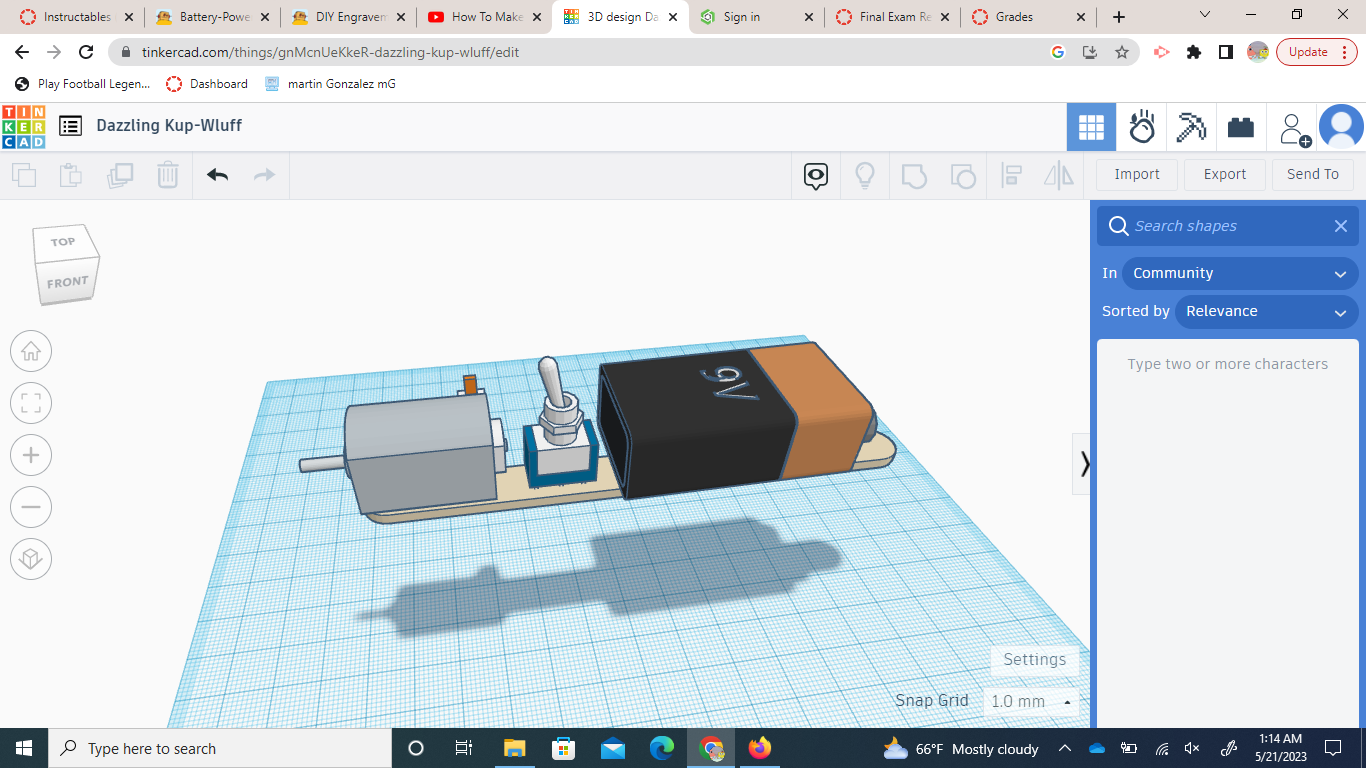Select the Mirror flip tool

tap(1058, 175)
